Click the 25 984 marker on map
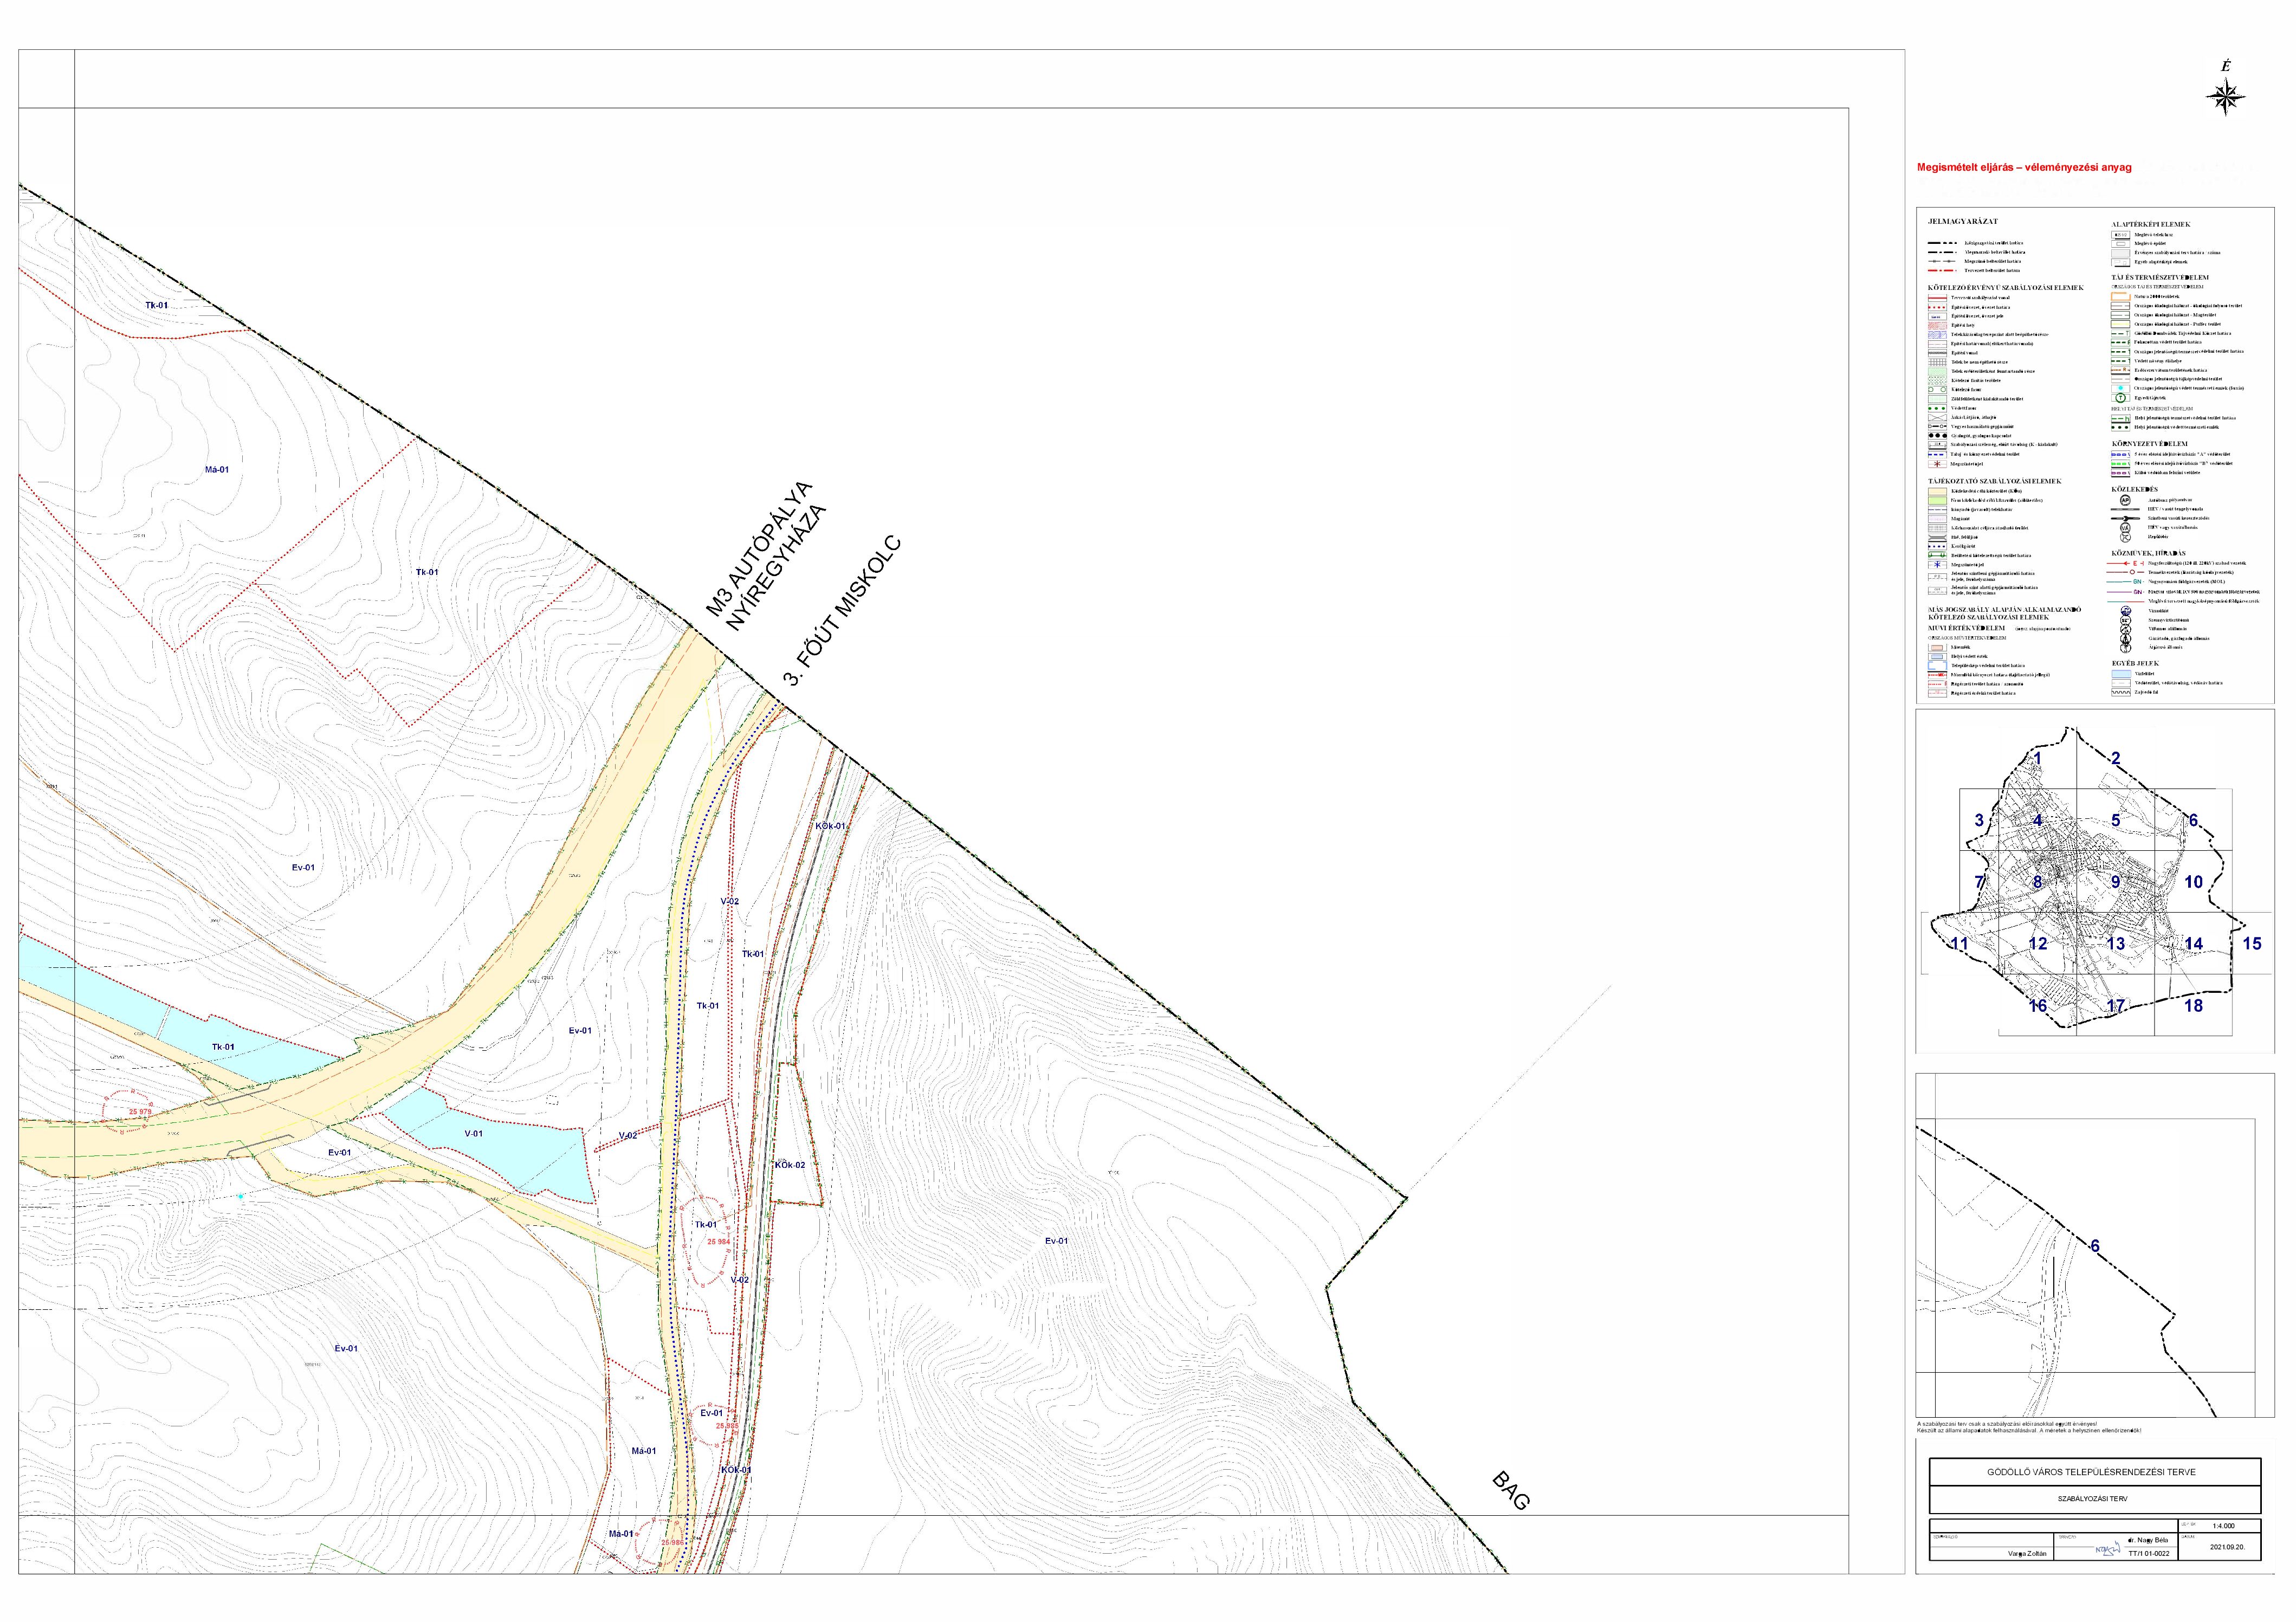This screenshot has width=2296, height=1622. (718, 1241)
